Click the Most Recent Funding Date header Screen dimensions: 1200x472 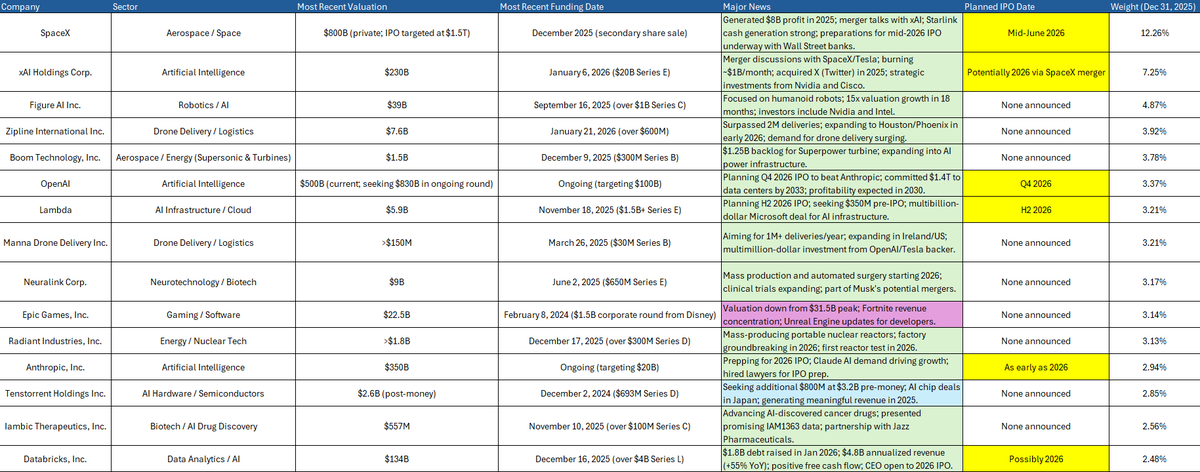(608, 6)
